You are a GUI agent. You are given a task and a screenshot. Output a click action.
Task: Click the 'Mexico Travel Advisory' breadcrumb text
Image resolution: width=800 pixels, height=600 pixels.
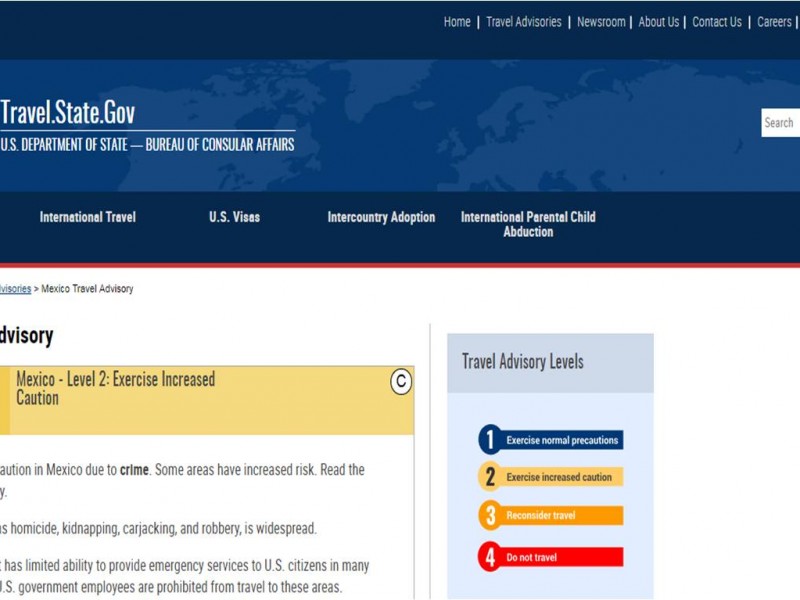[87, 289]
